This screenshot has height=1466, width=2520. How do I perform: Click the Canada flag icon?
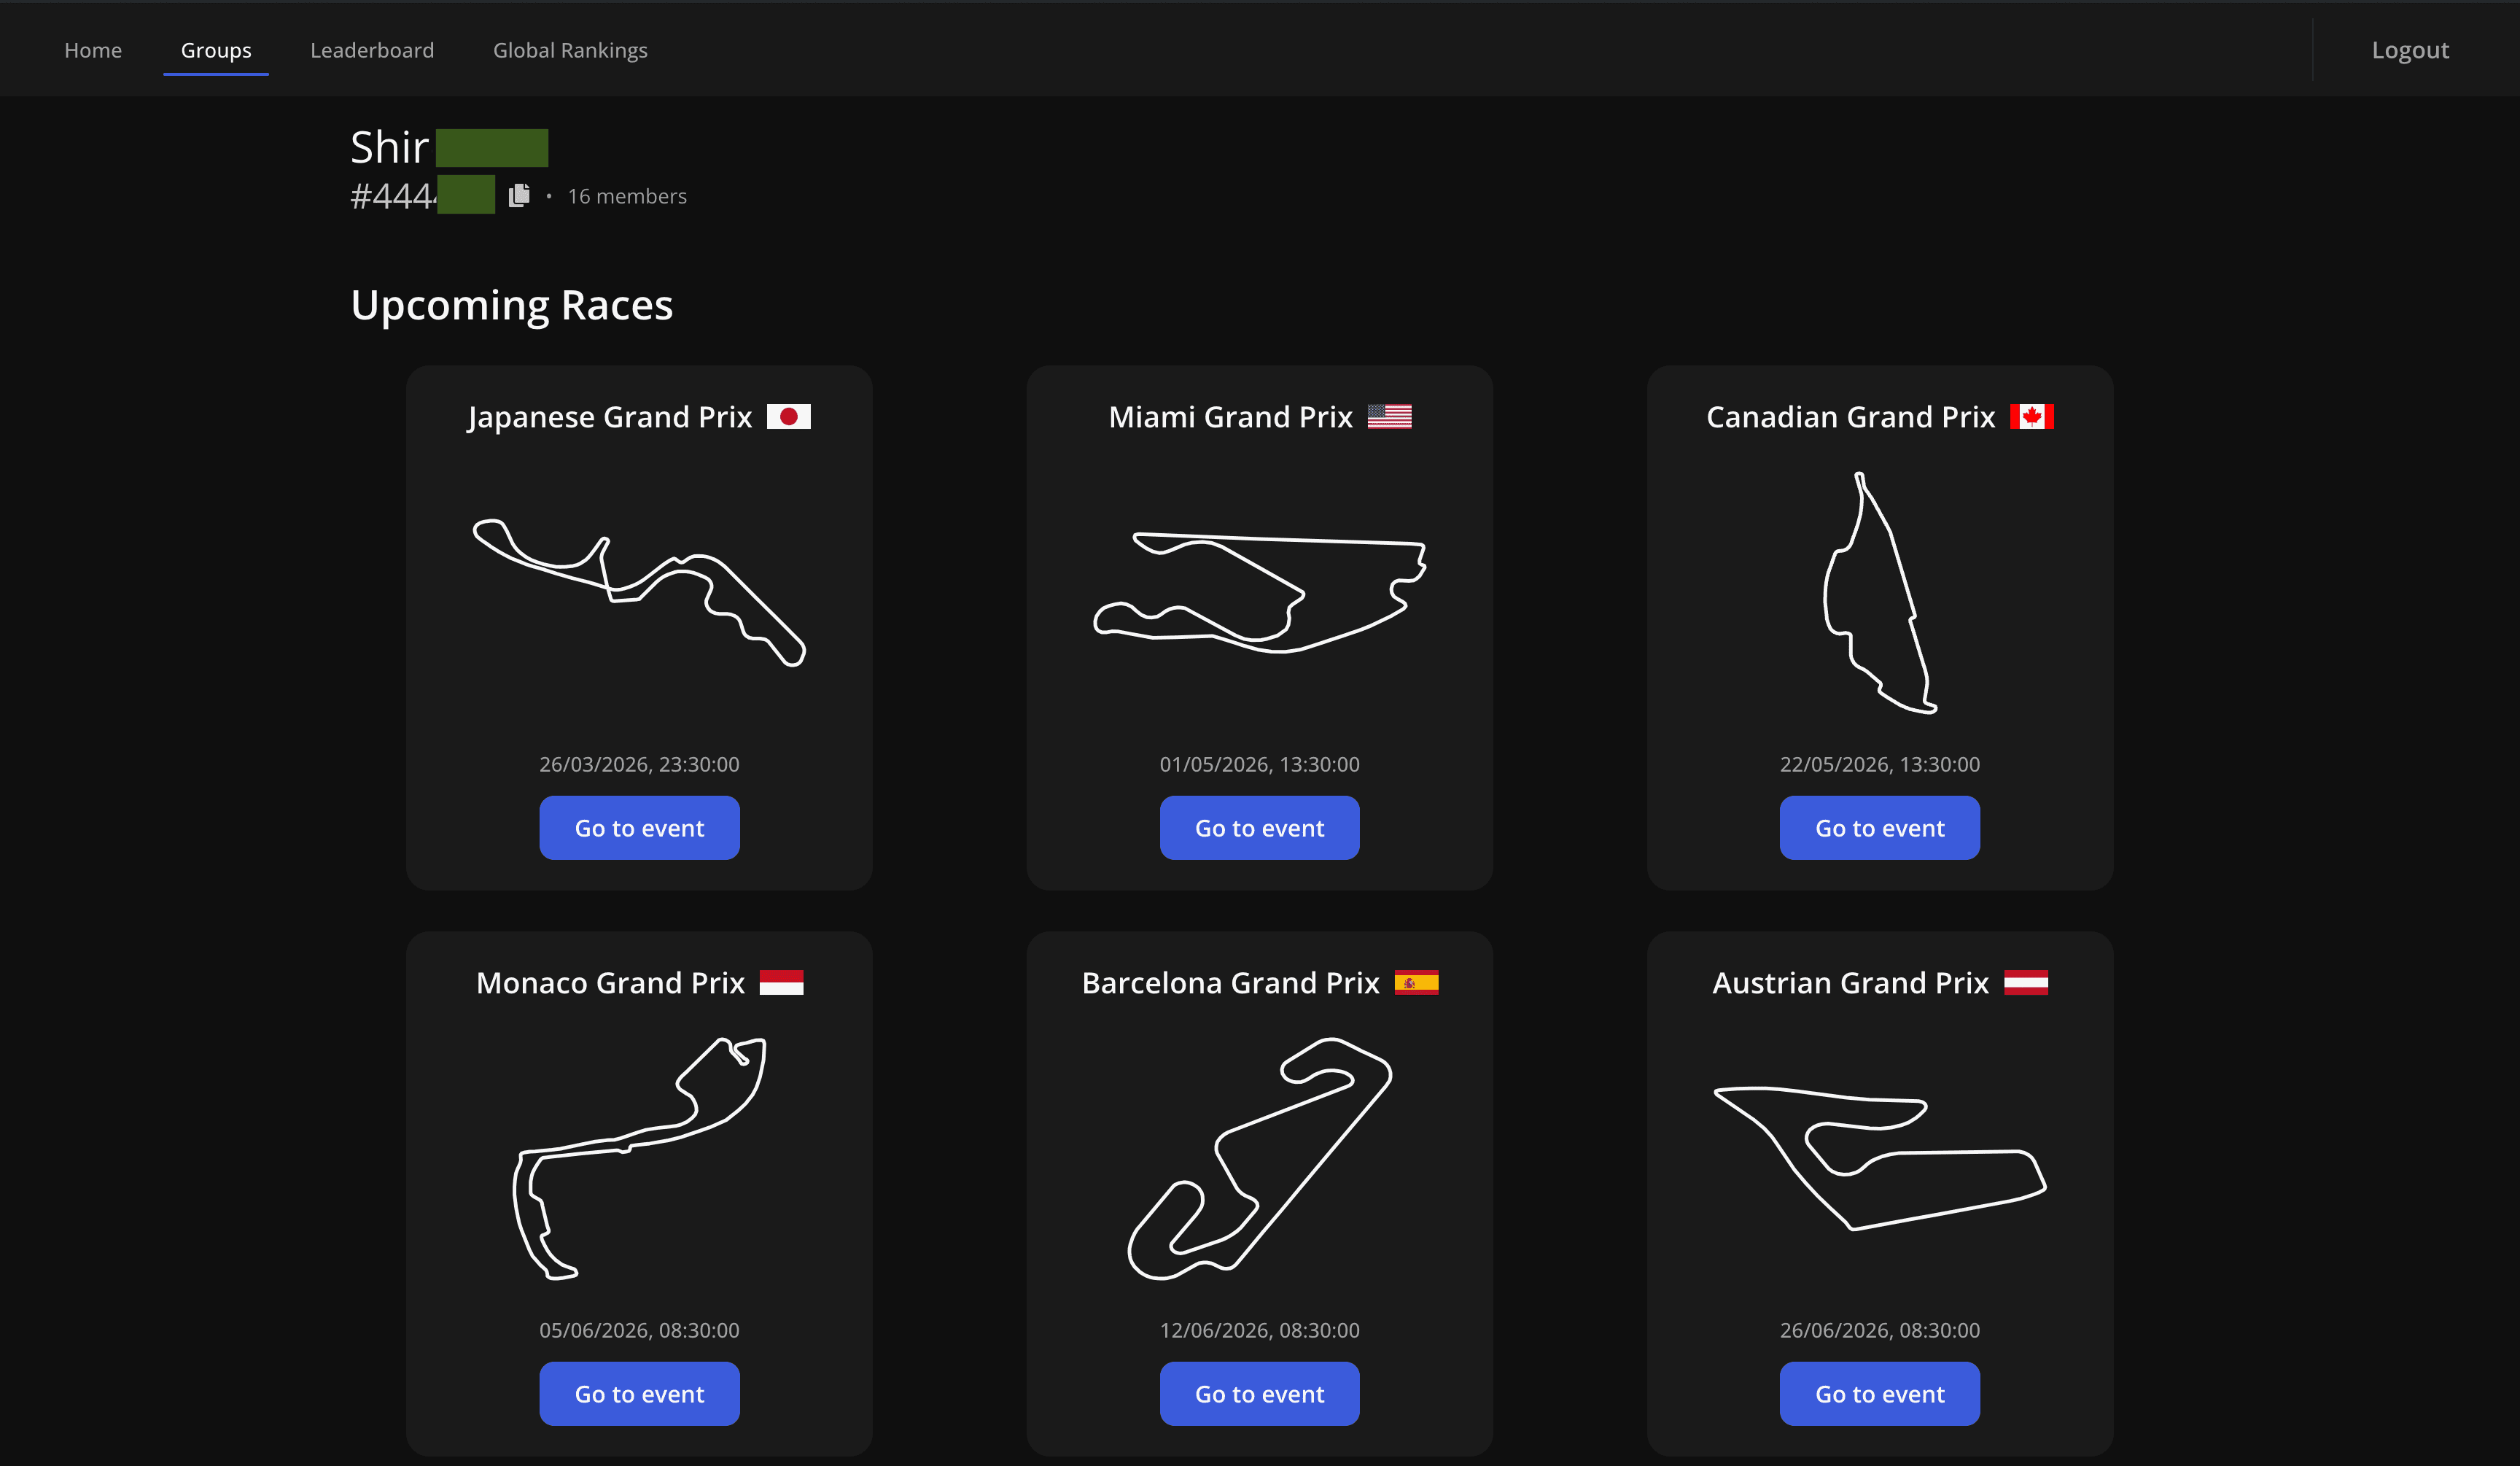(x=2031, y=416)
